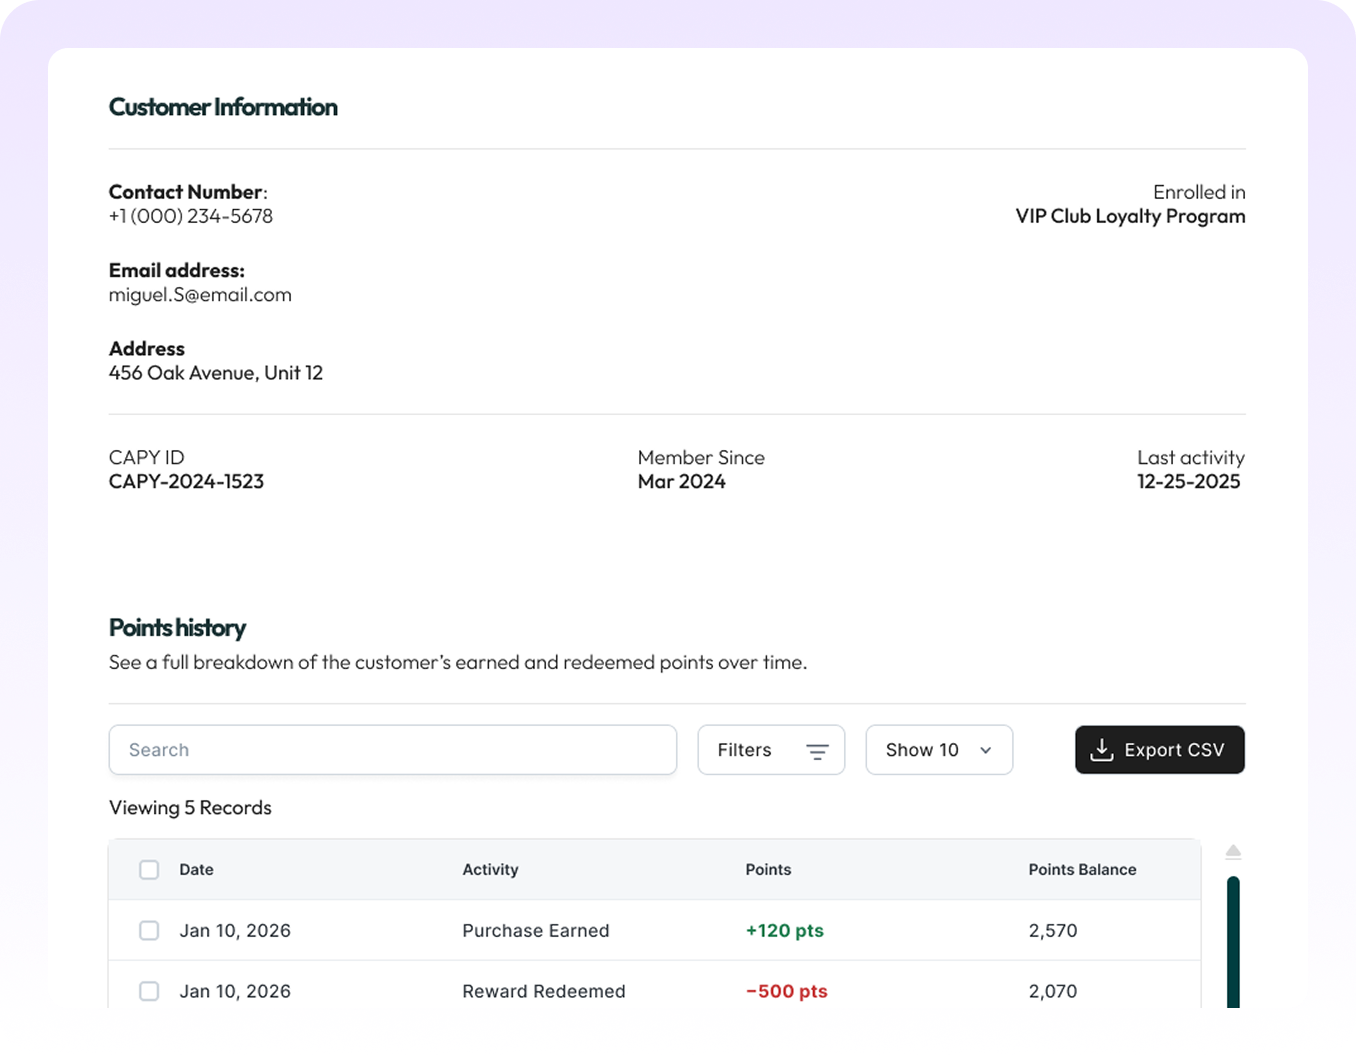The width and height of the screenshot is (1356, 1056).
Task: Toggle the select-all checkbox in table header
Action: tap(149, 870)
